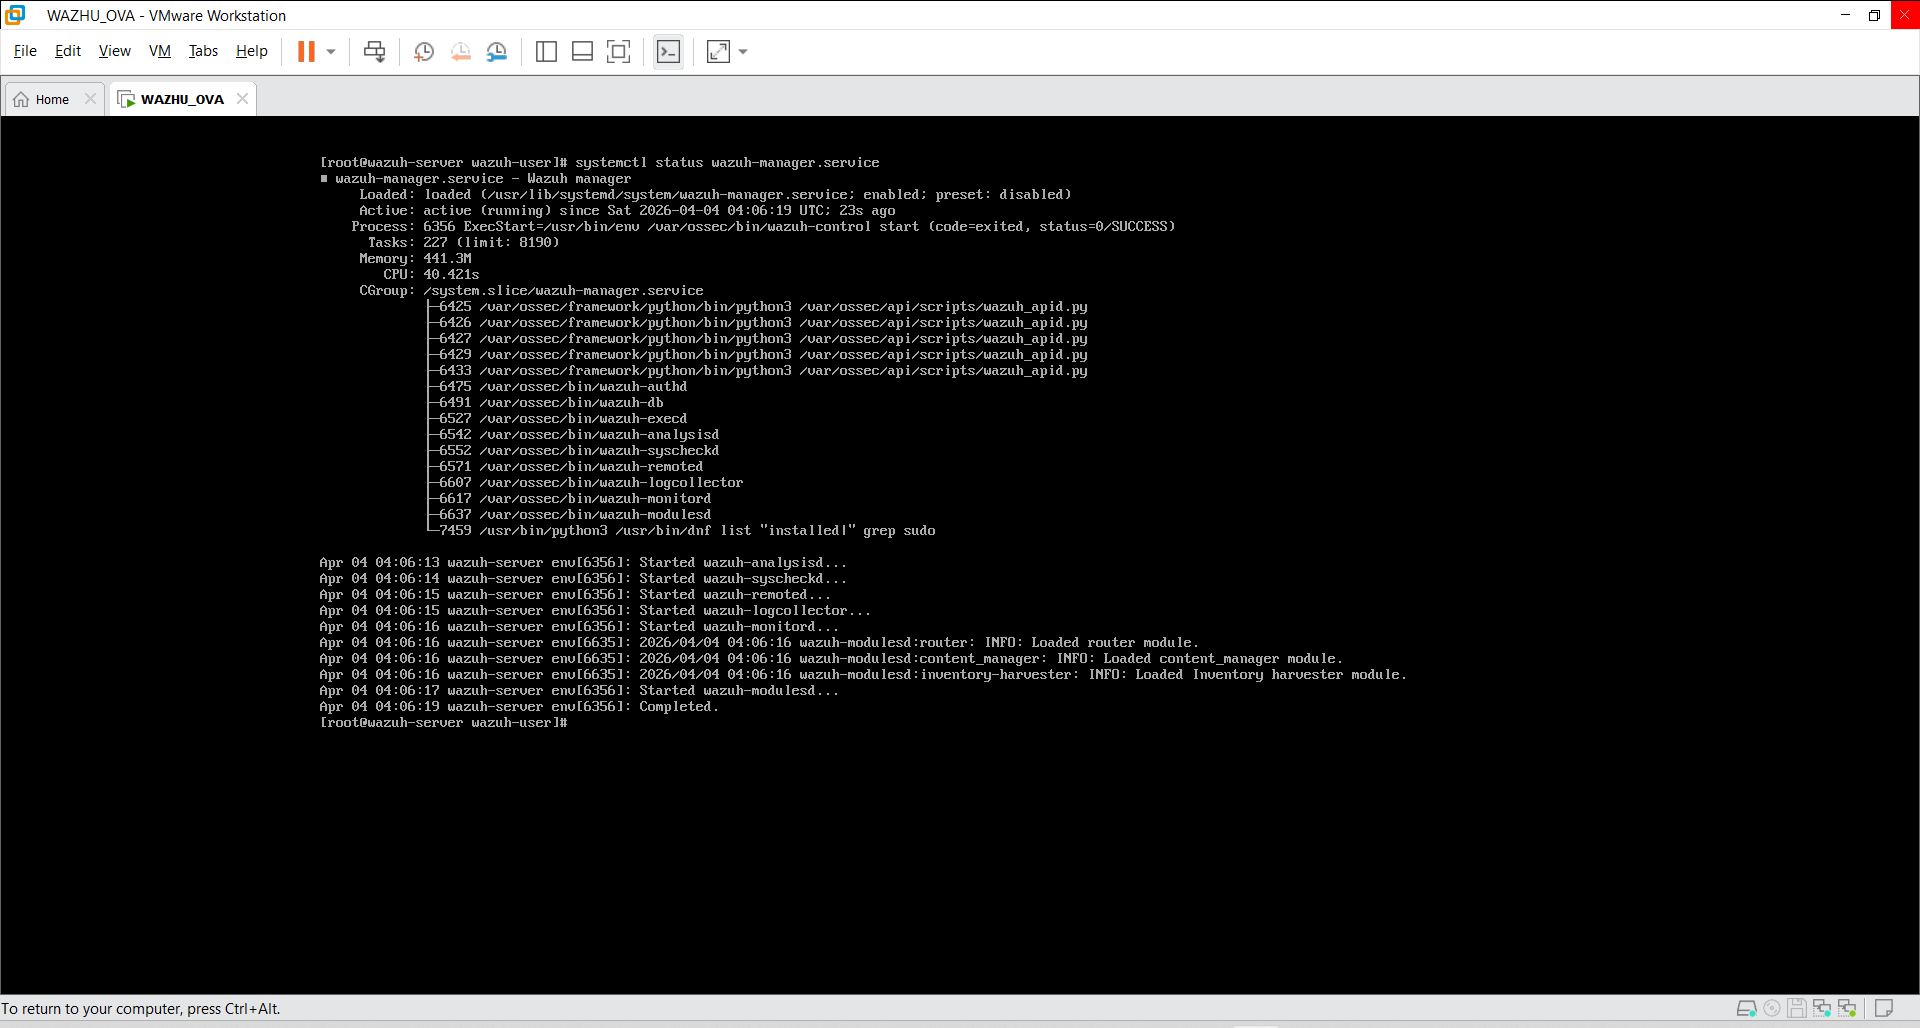Click the 'Active: active (running)' status line

click(627, 210)
